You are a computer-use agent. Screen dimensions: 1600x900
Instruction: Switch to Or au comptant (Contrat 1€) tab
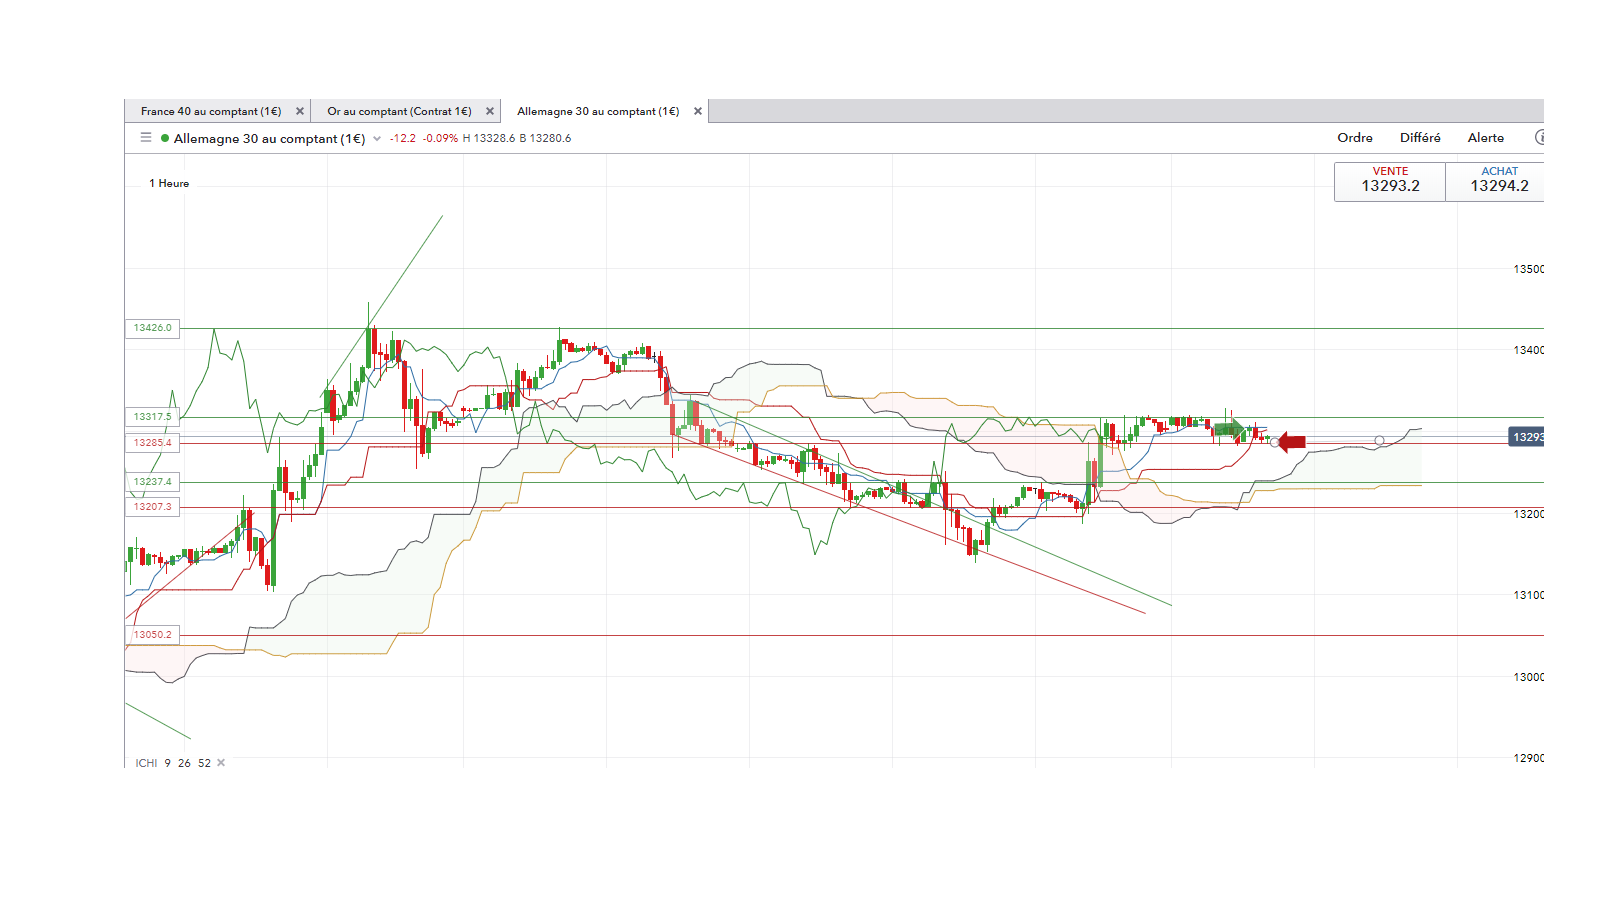399,111
